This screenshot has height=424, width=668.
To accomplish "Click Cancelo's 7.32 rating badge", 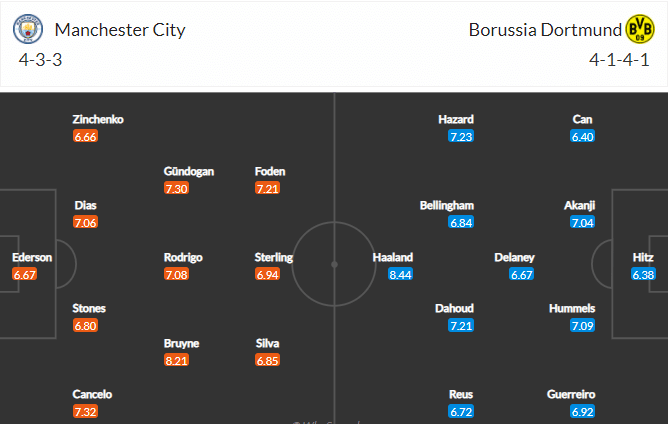I will [x=85, y=412].
